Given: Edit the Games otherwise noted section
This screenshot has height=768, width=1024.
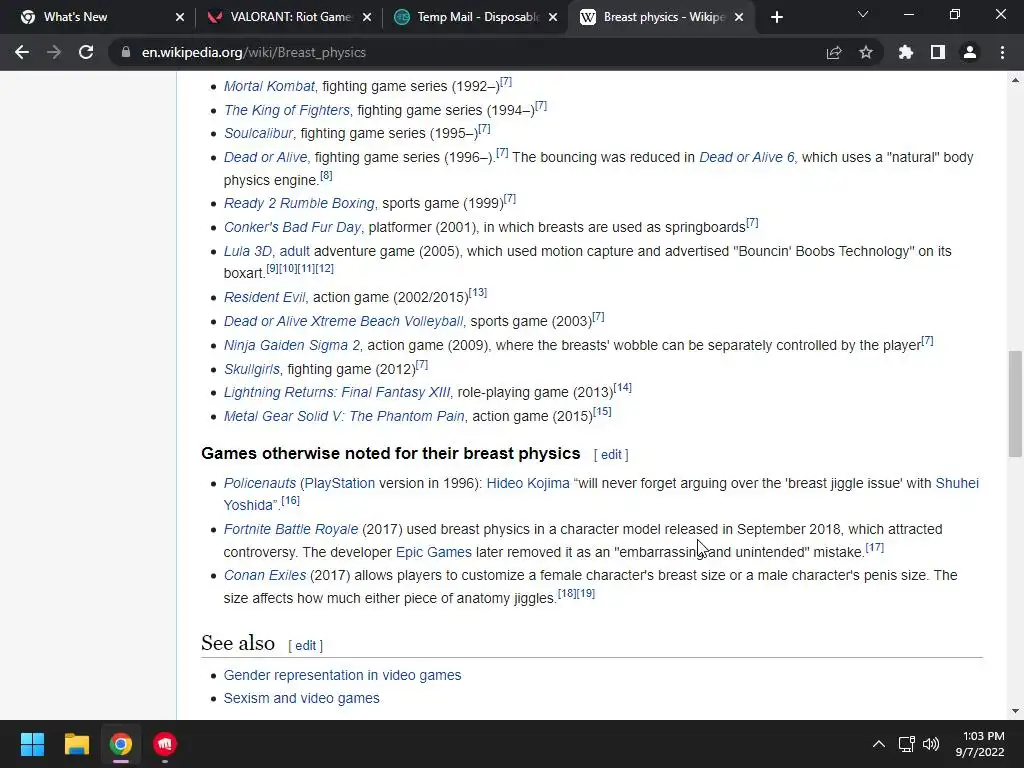Looking at the screenshot, I should point(611,455).
